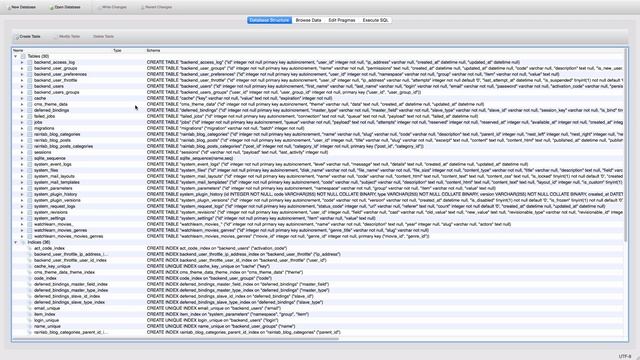Click the Name column header
Viewport: 640px width, 360px height.
point(62,51)
